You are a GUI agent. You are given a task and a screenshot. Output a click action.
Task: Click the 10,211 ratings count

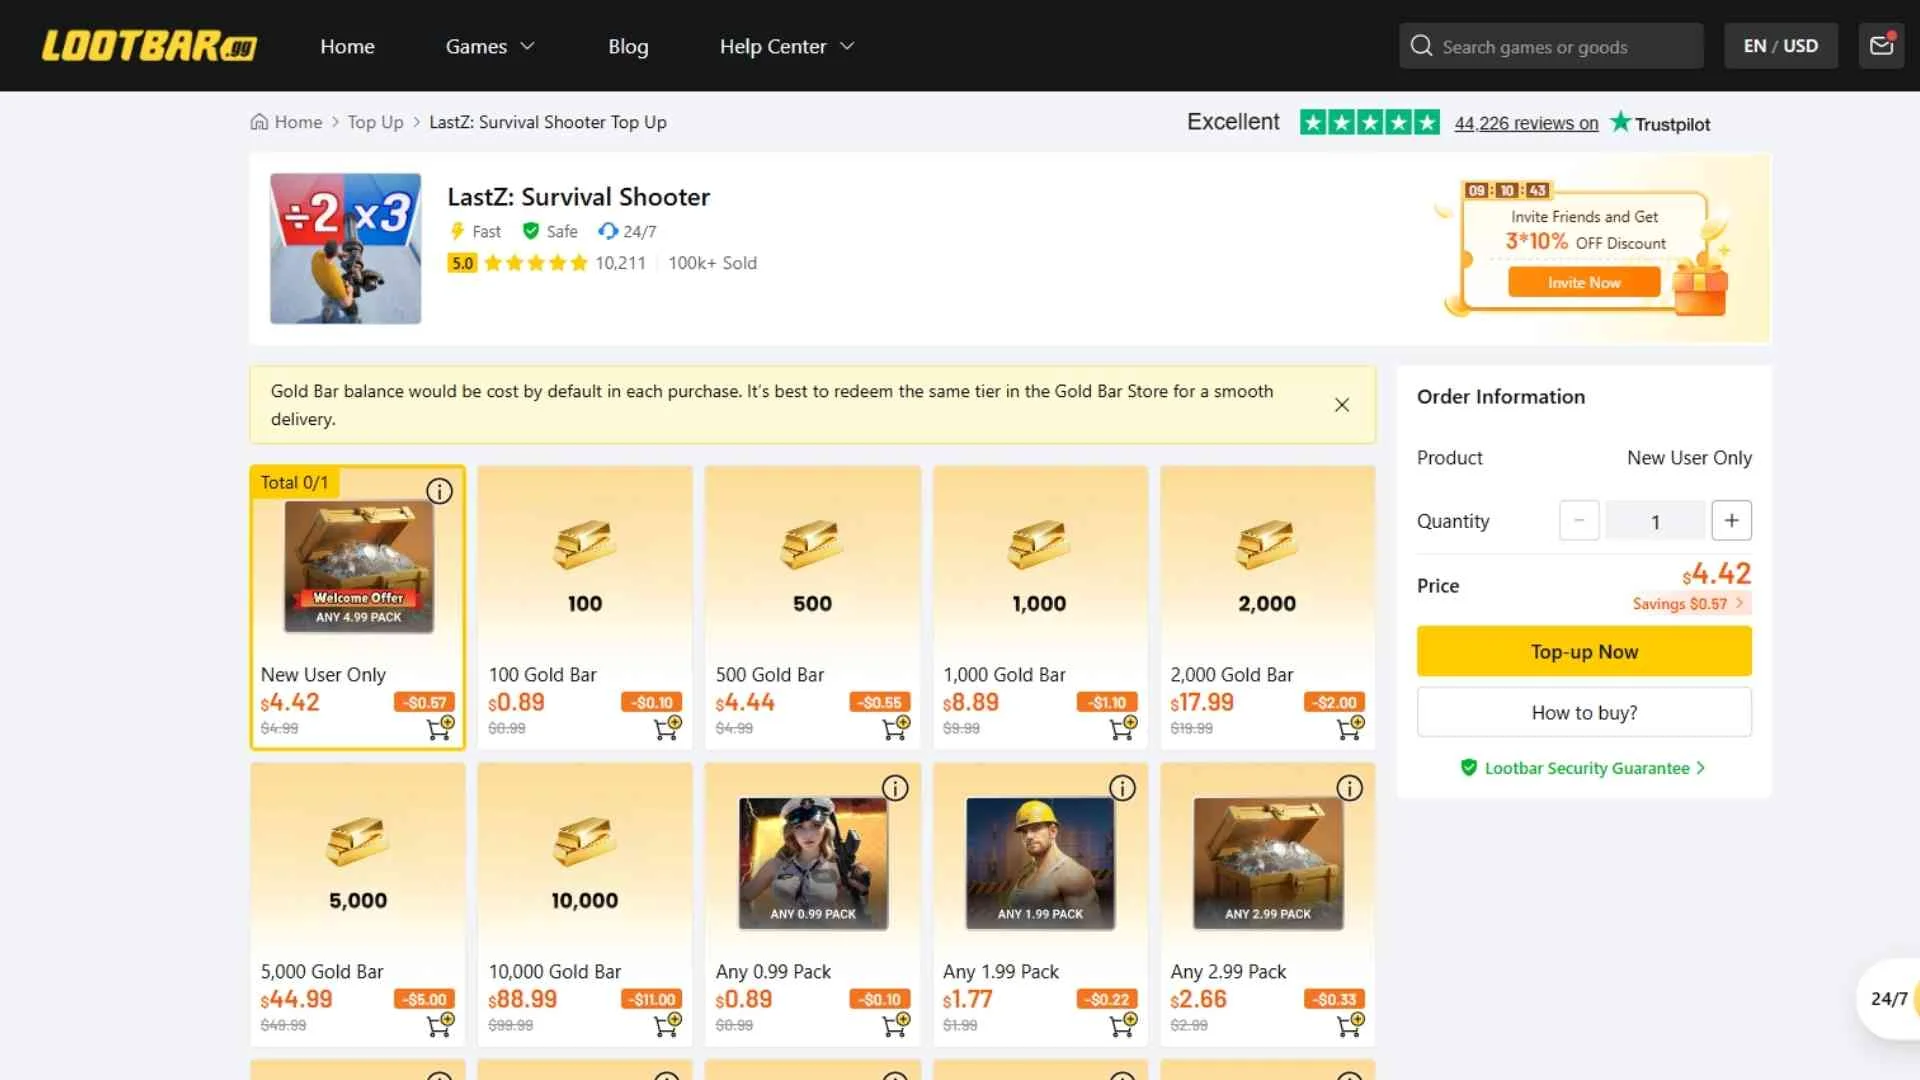(620, 263)
